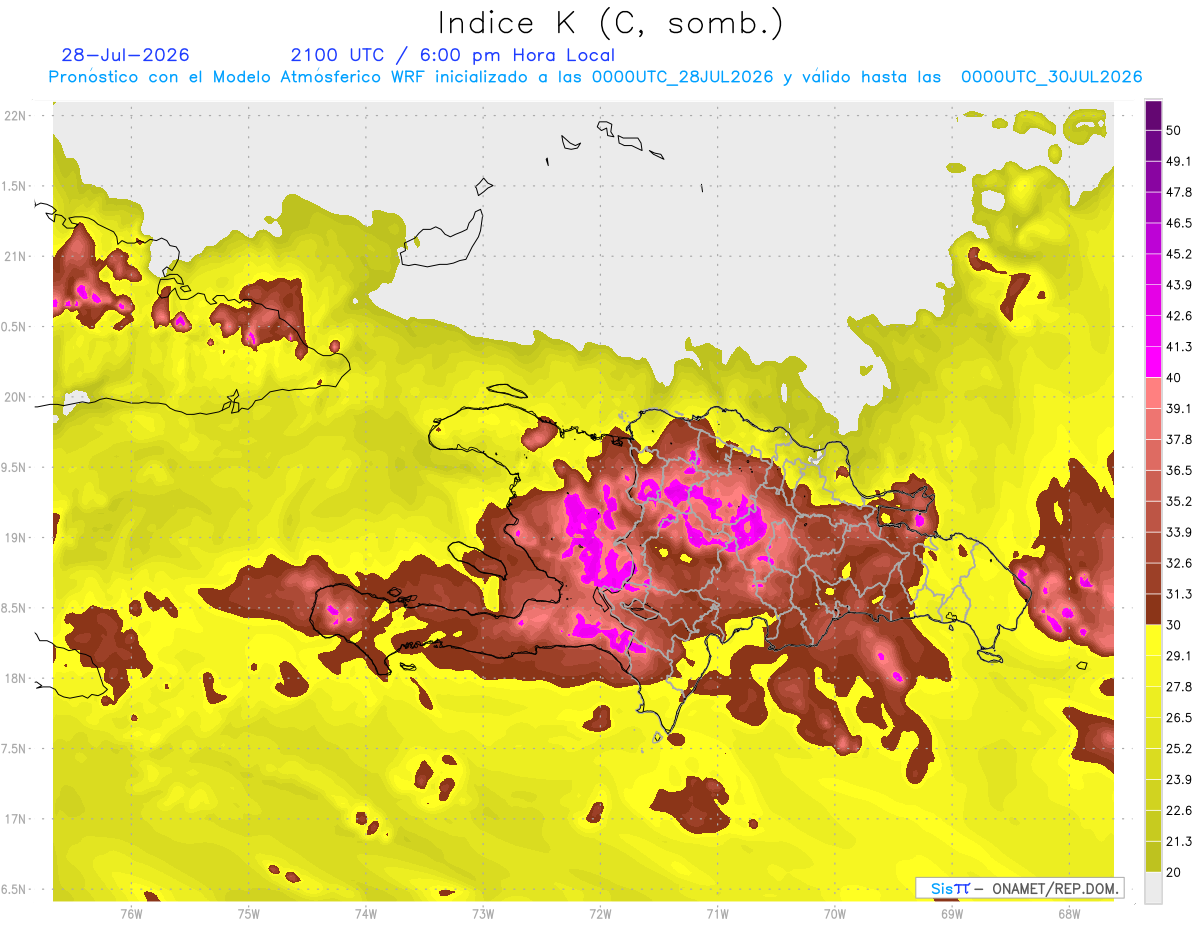Screen dimensions: 1200x927
Task: Click colorbar value '33.9'
Action: pos(1179,532)
